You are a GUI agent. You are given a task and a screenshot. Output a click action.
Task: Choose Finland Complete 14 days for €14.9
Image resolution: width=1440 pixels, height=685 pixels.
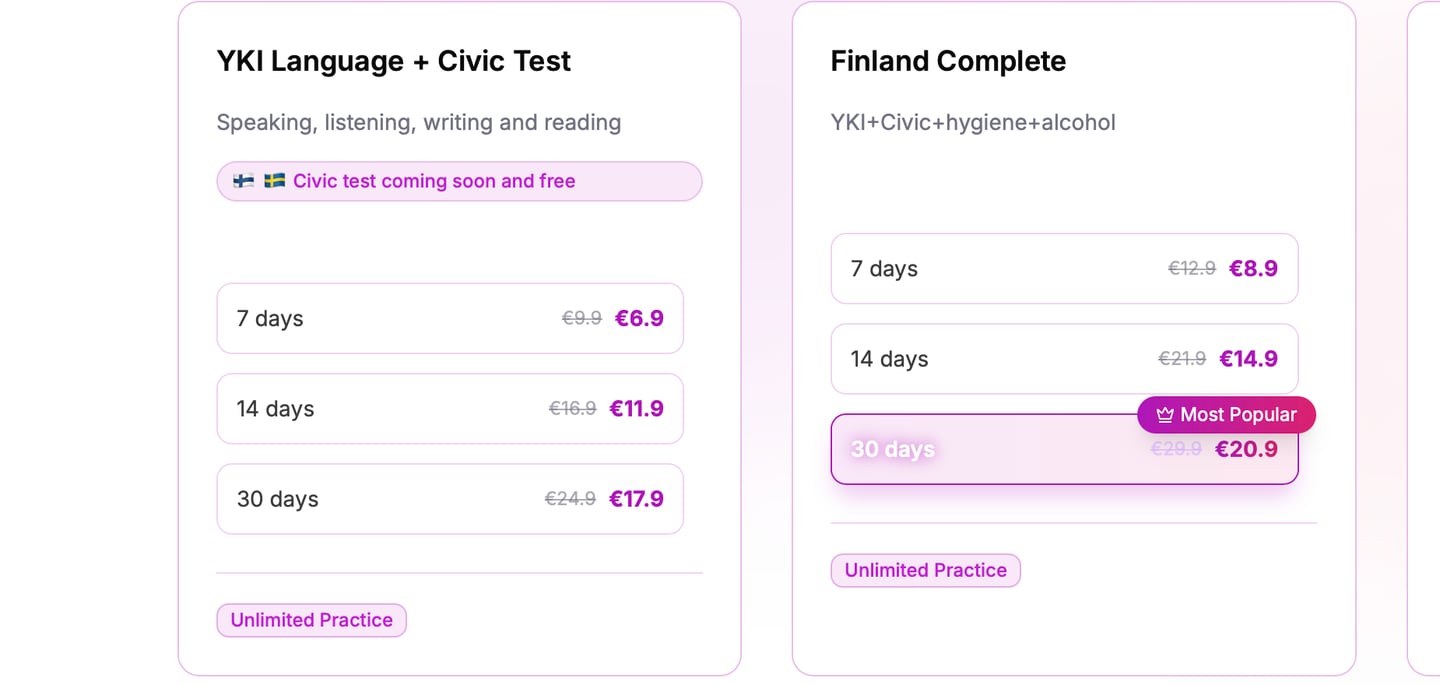click(1063, 358)
